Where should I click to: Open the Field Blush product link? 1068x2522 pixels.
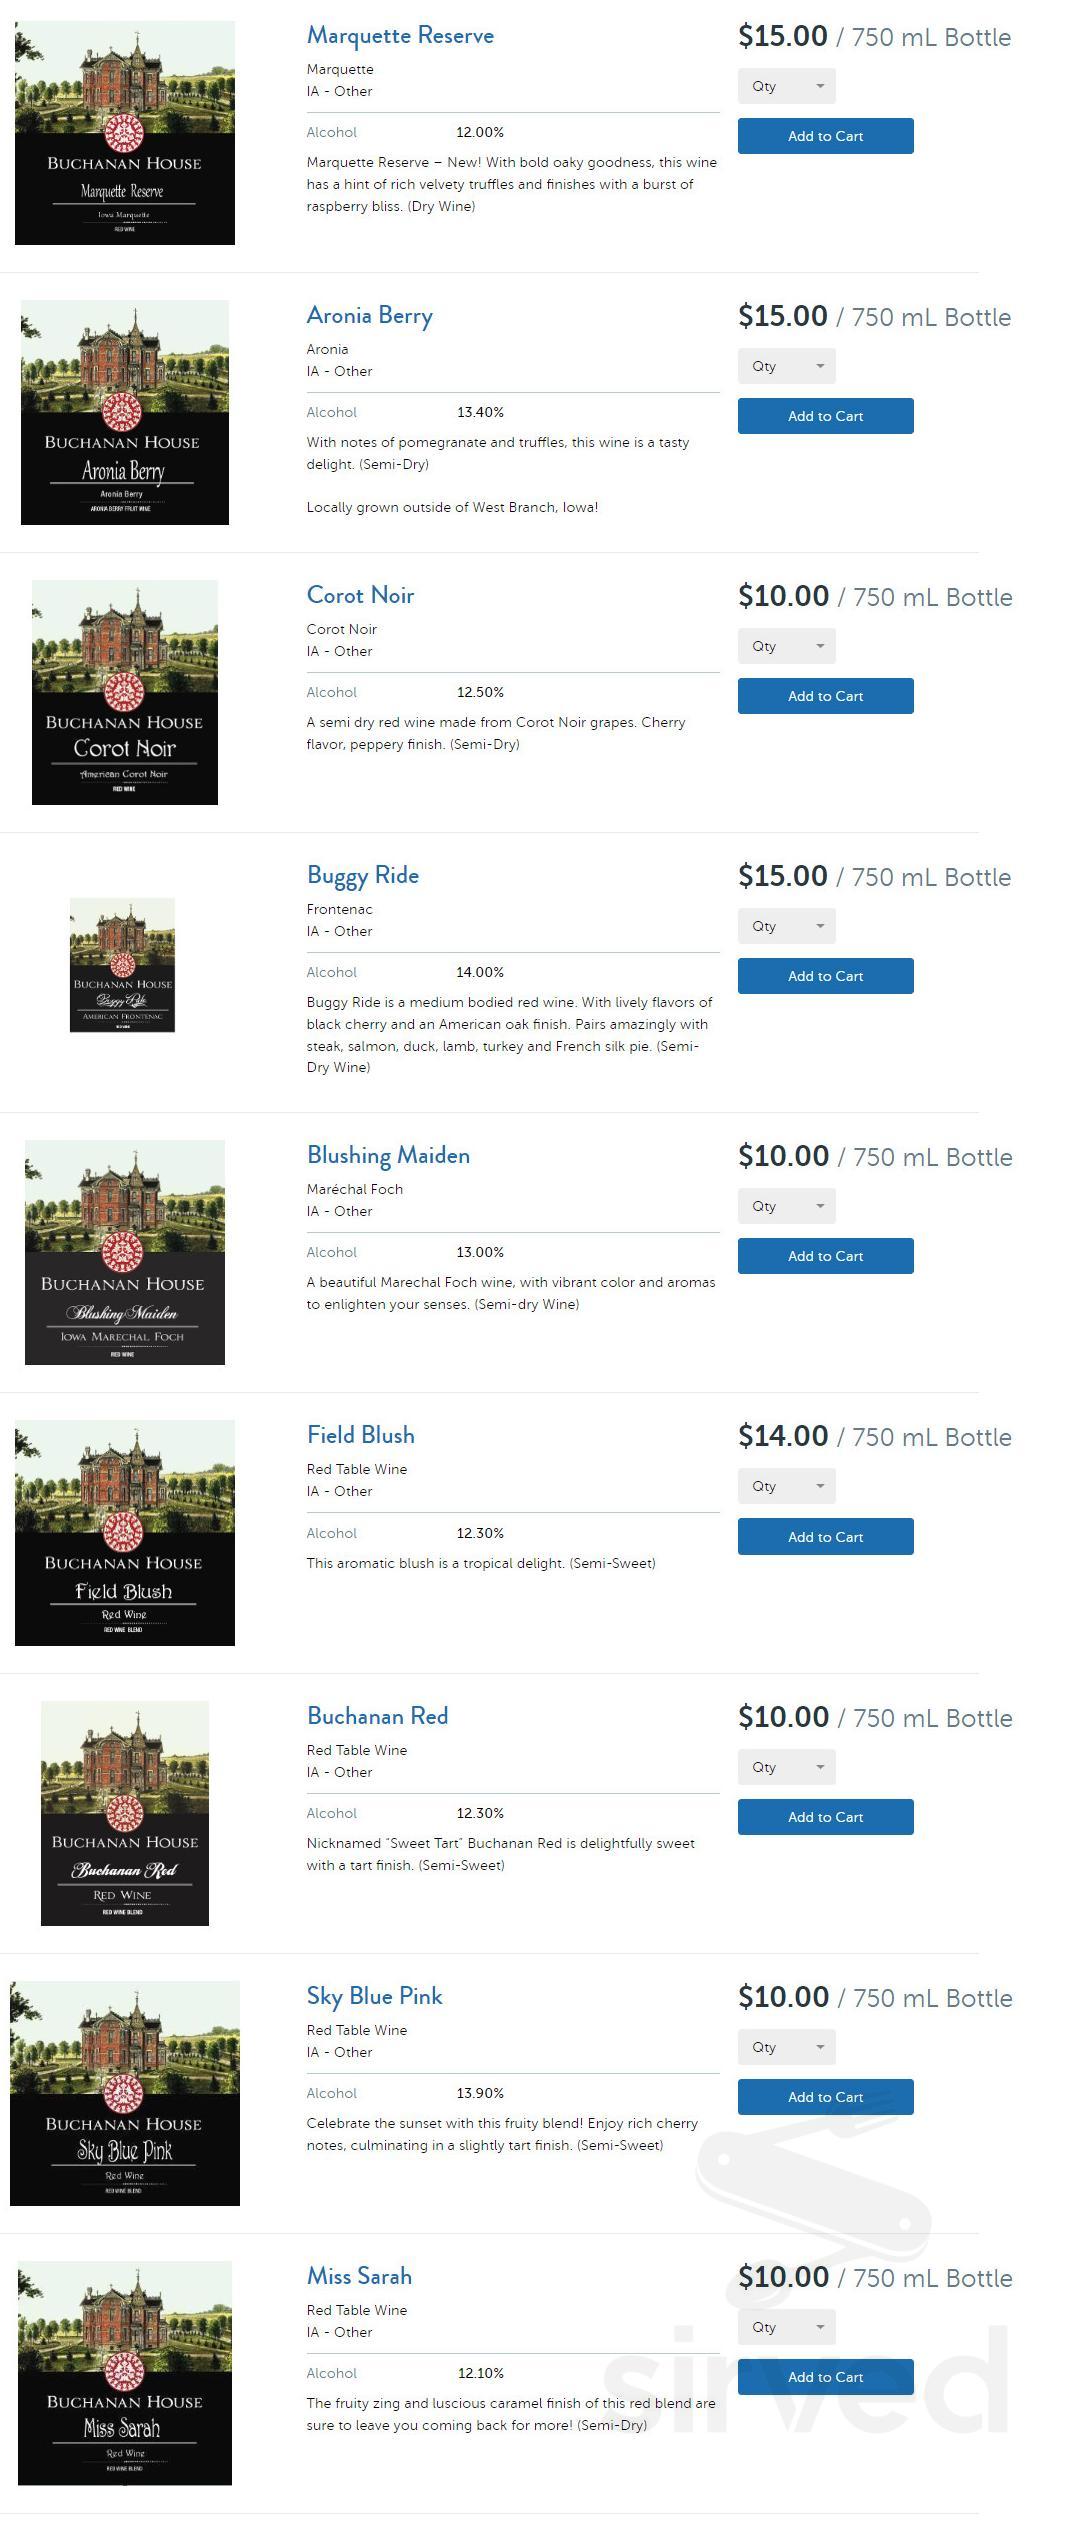tap(361, 1435)
